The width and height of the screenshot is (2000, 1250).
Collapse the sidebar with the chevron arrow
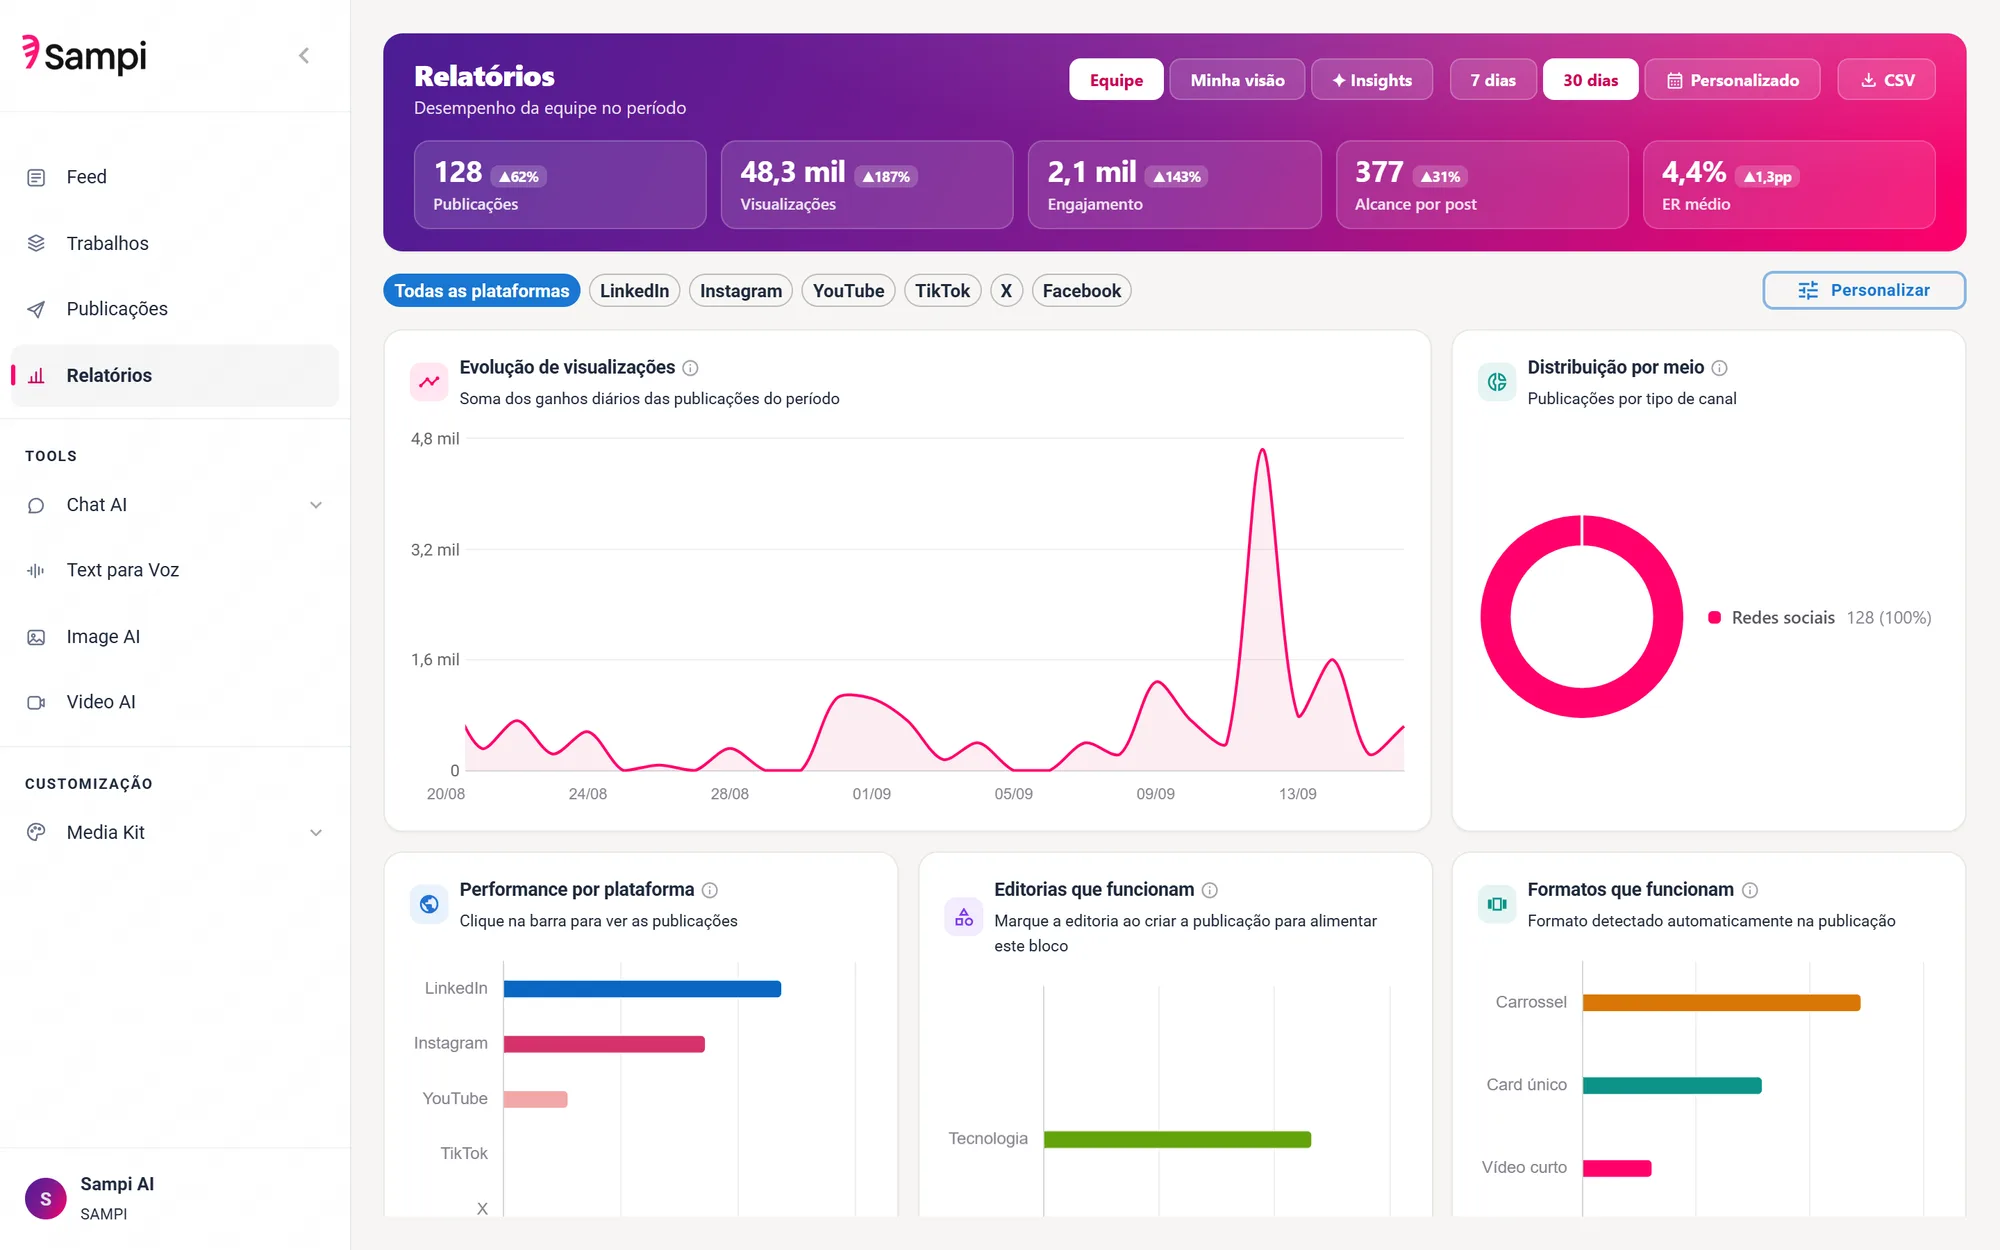304,55
